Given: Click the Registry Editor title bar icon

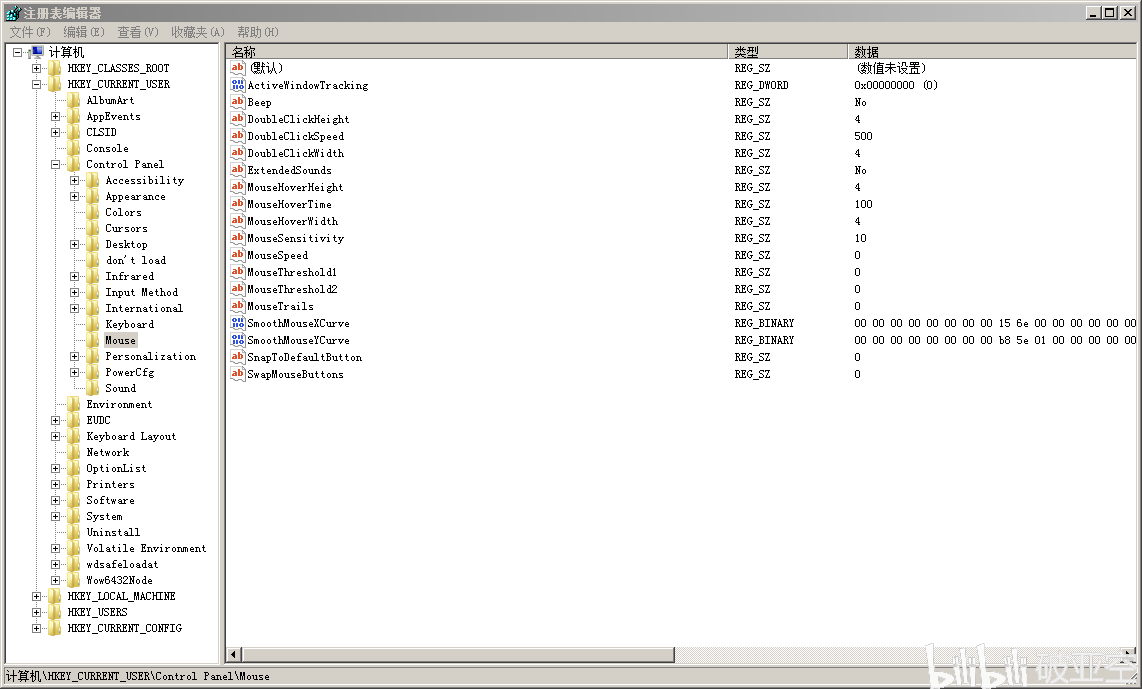Looking at the screenshot, I should 13,13.
